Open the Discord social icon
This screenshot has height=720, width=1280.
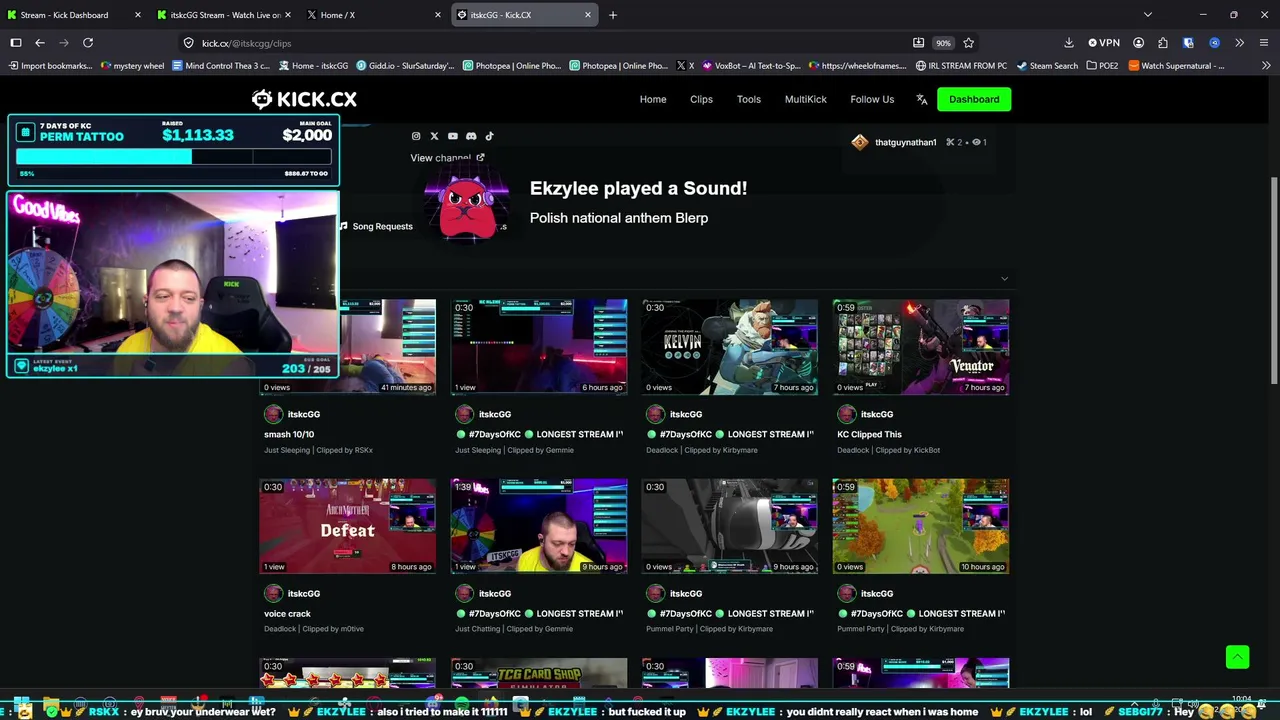471,136
